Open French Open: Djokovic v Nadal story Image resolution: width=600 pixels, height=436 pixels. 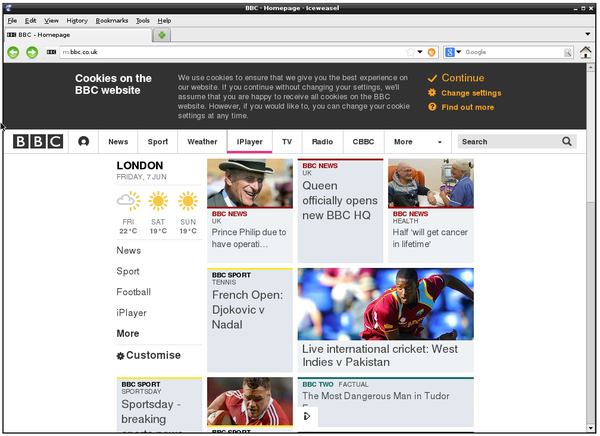[x=247, y=310]
